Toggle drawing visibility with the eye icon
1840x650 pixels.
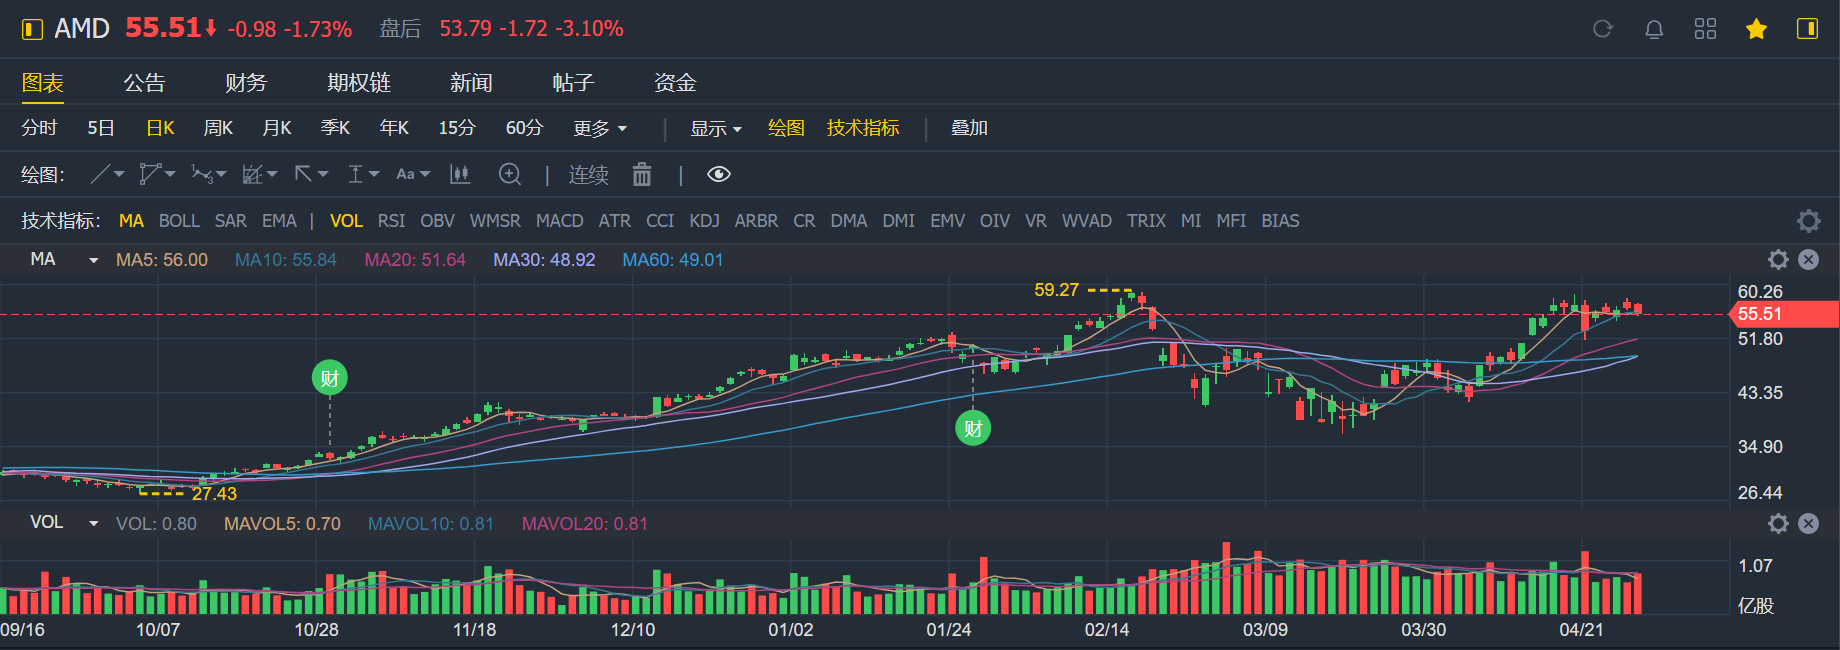click(x=718, y=175)
